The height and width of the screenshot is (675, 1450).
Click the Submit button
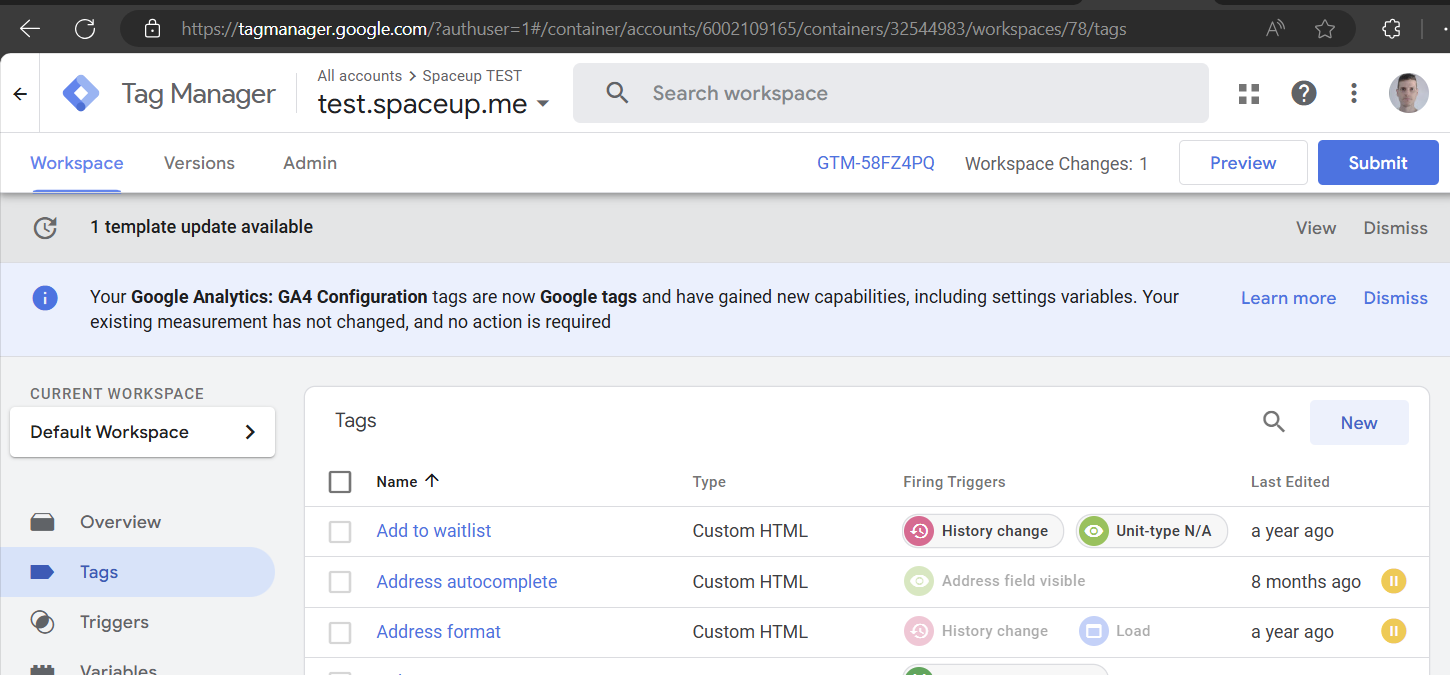(1378, 163)
